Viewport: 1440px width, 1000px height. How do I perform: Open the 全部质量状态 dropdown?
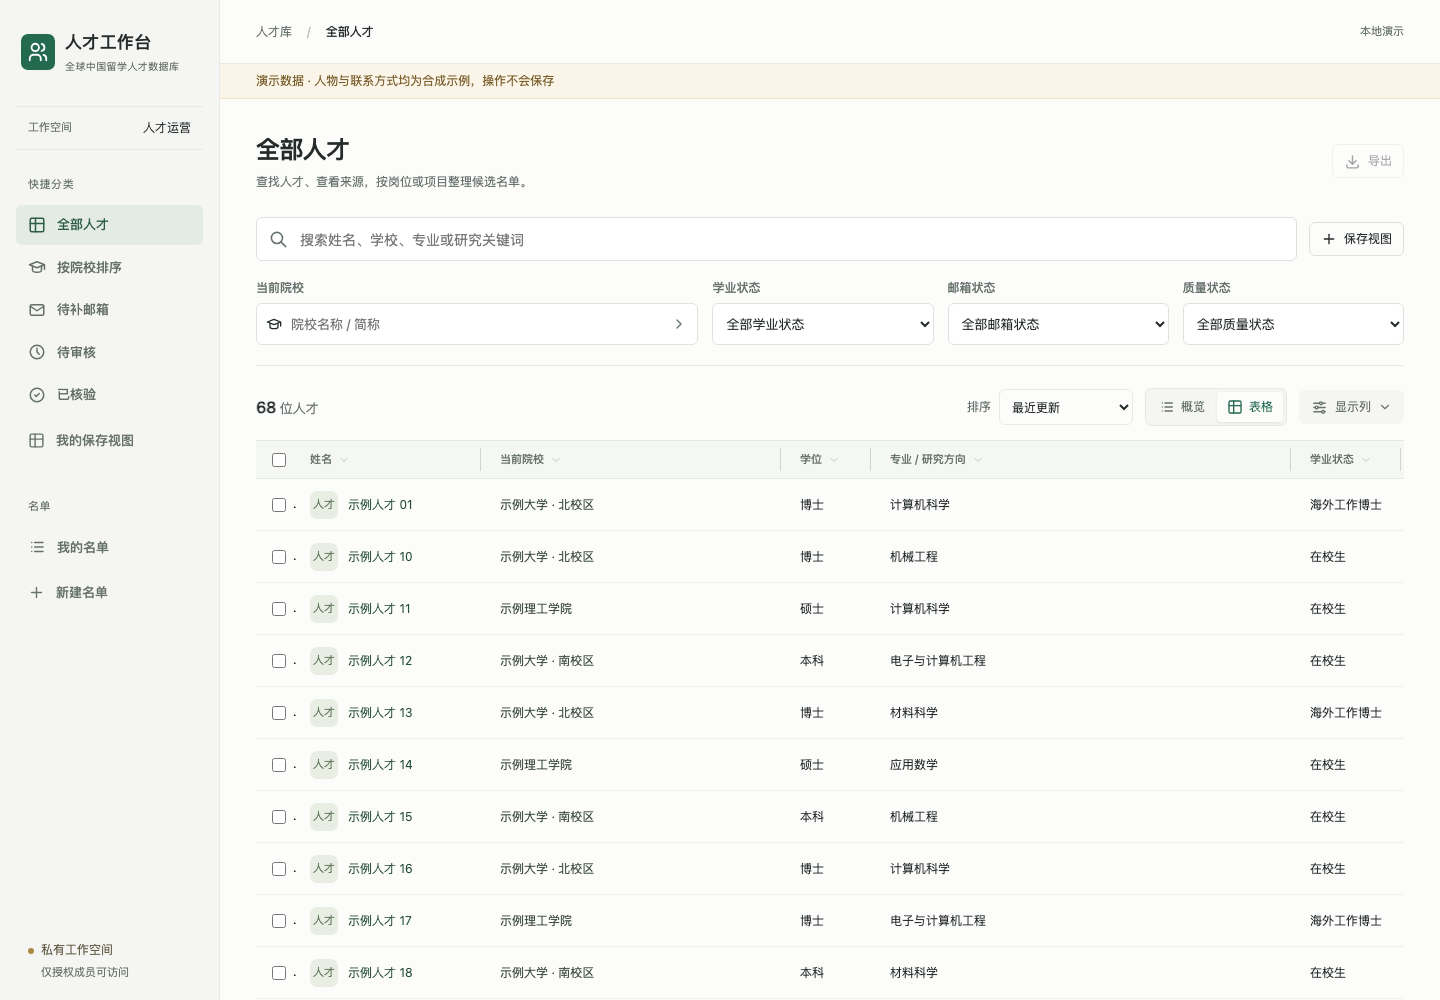coord(1293,324)
